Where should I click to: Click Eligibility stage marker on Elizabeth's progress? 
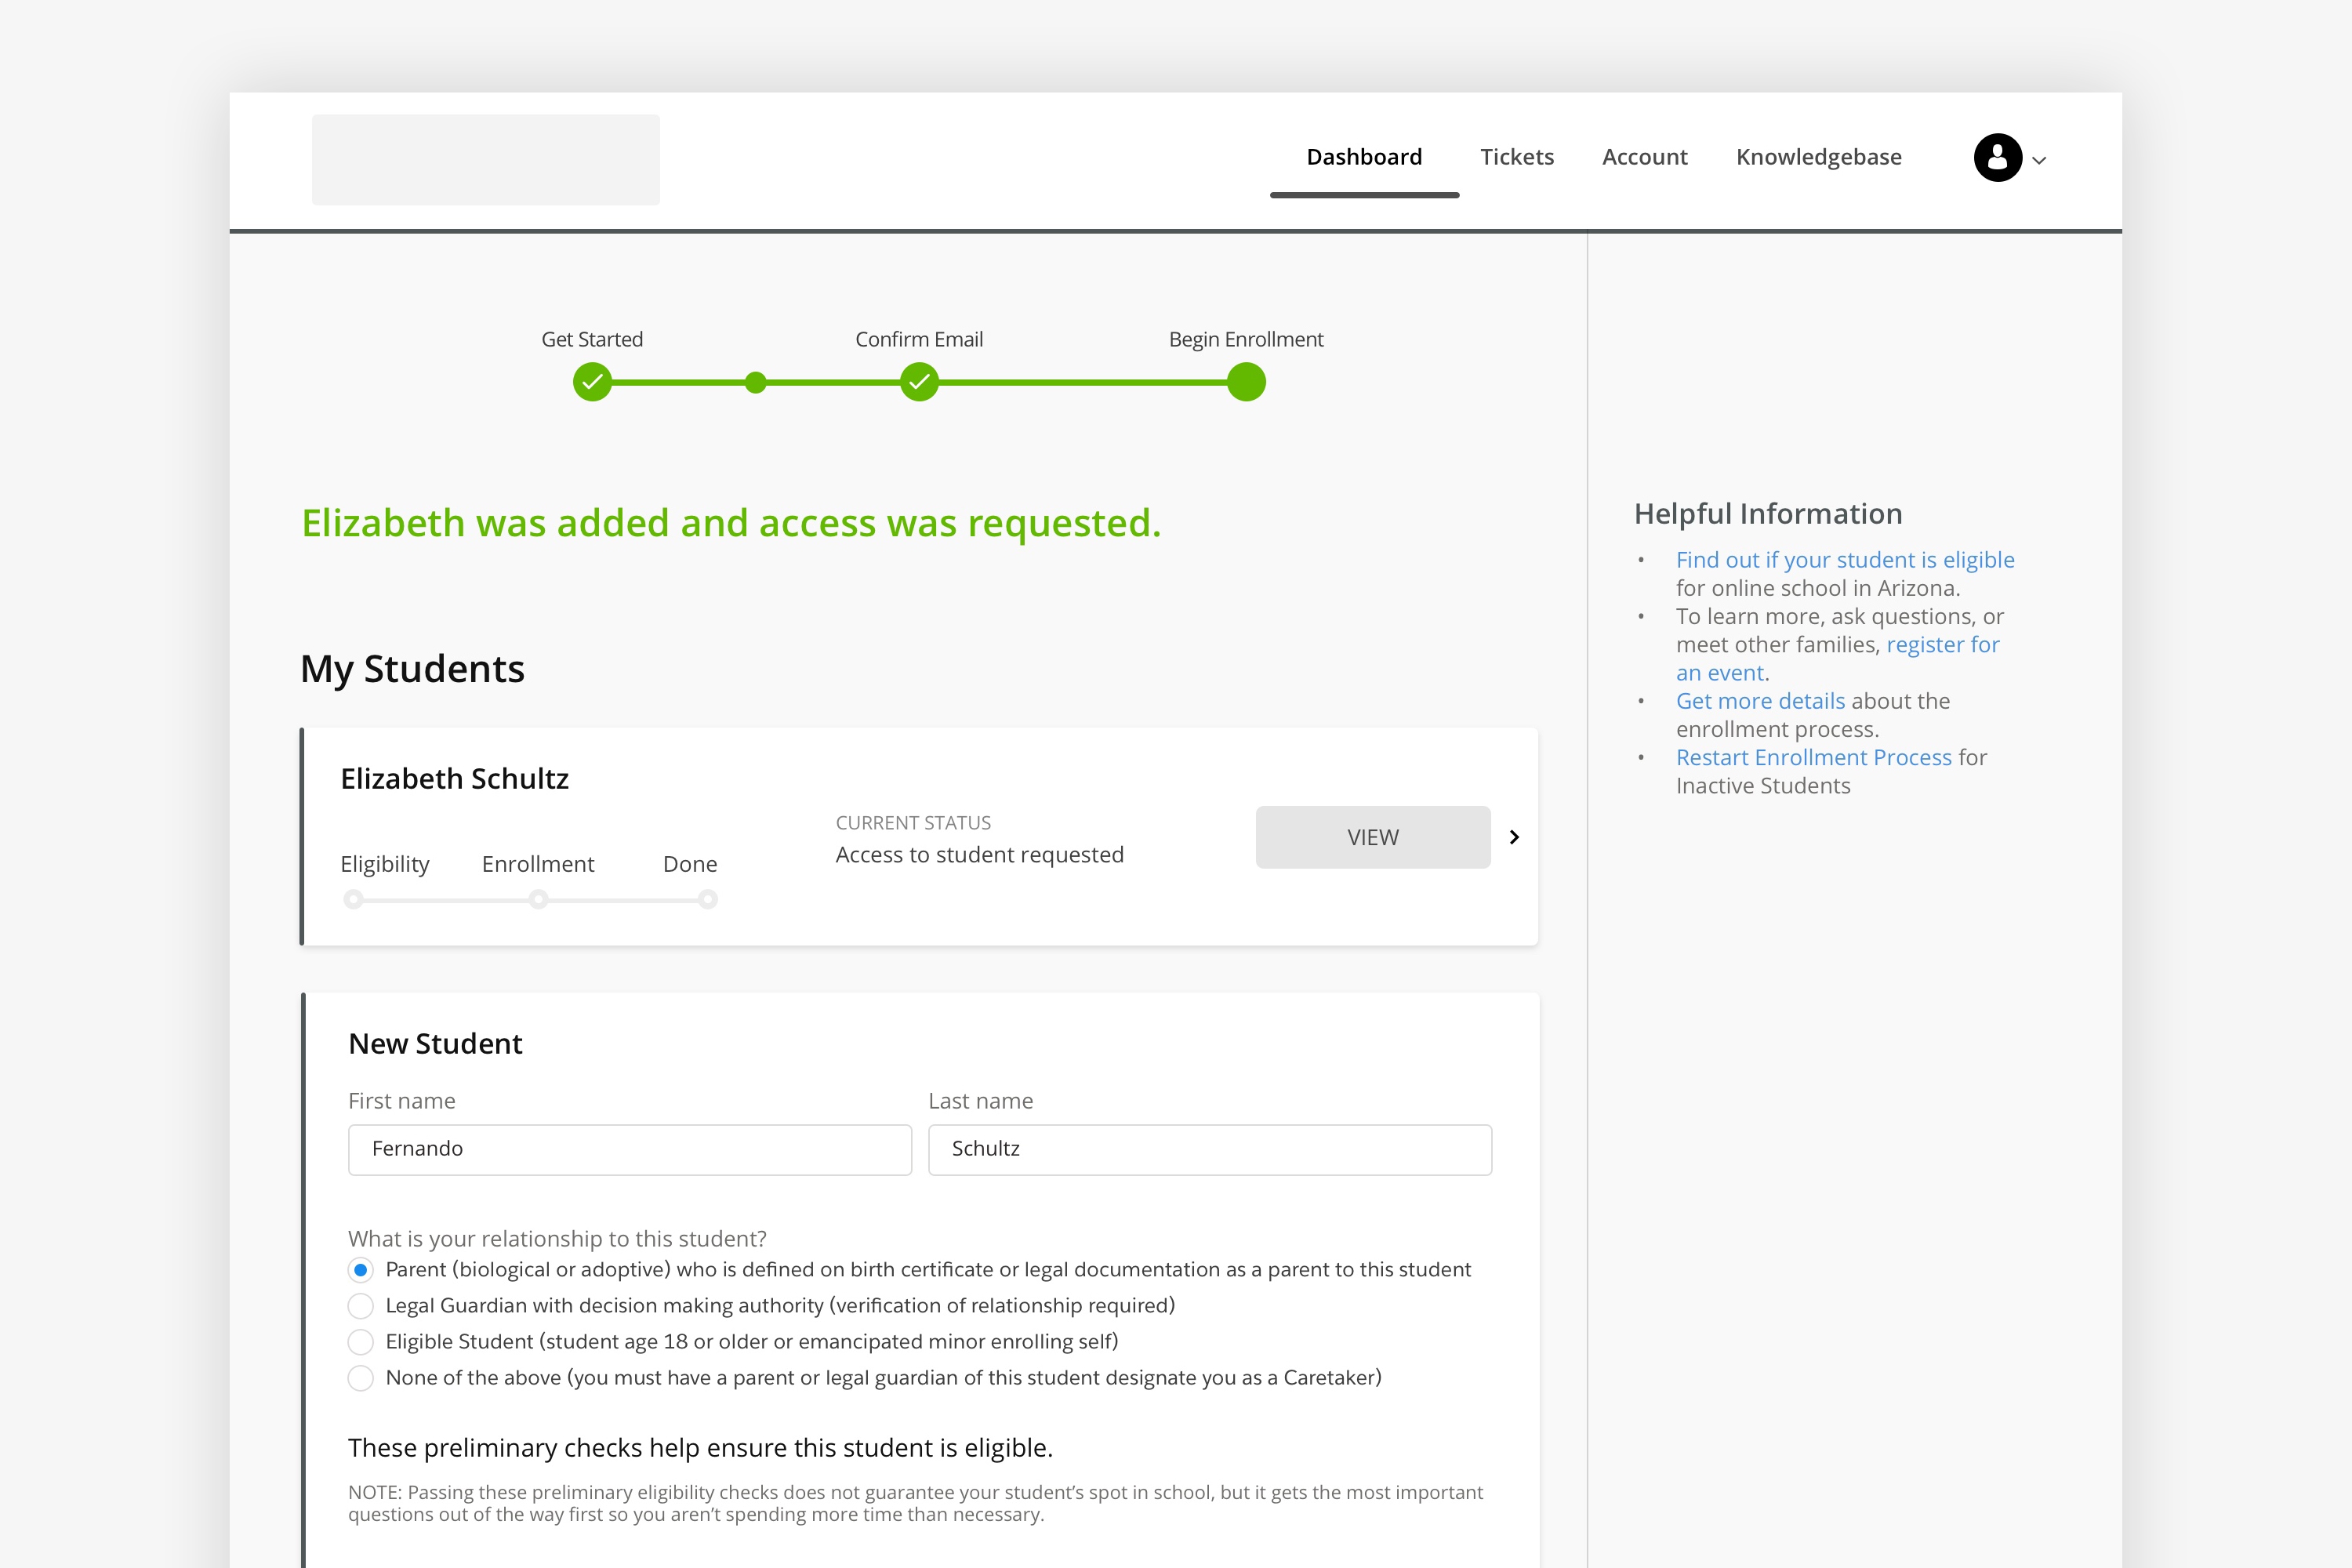(x=353, y=899)
